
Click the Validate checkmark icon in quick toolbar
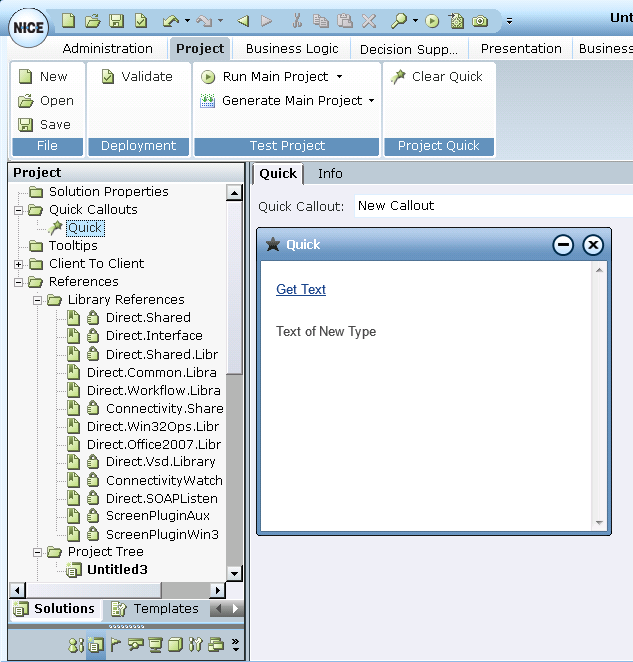141,20
